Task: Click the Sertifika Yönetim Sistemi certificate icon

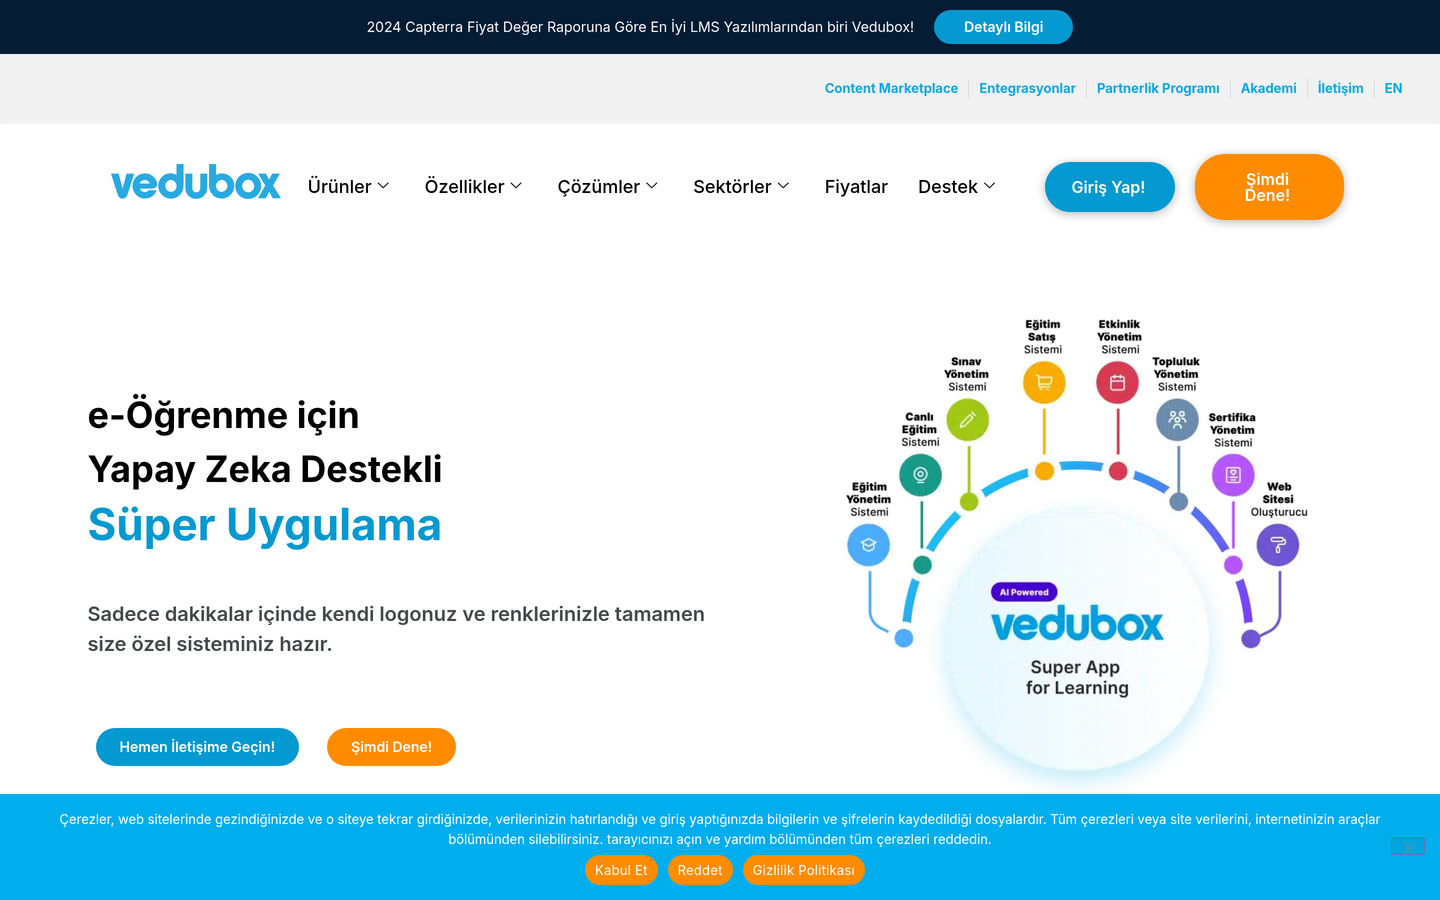Action: click(1233, 475)
